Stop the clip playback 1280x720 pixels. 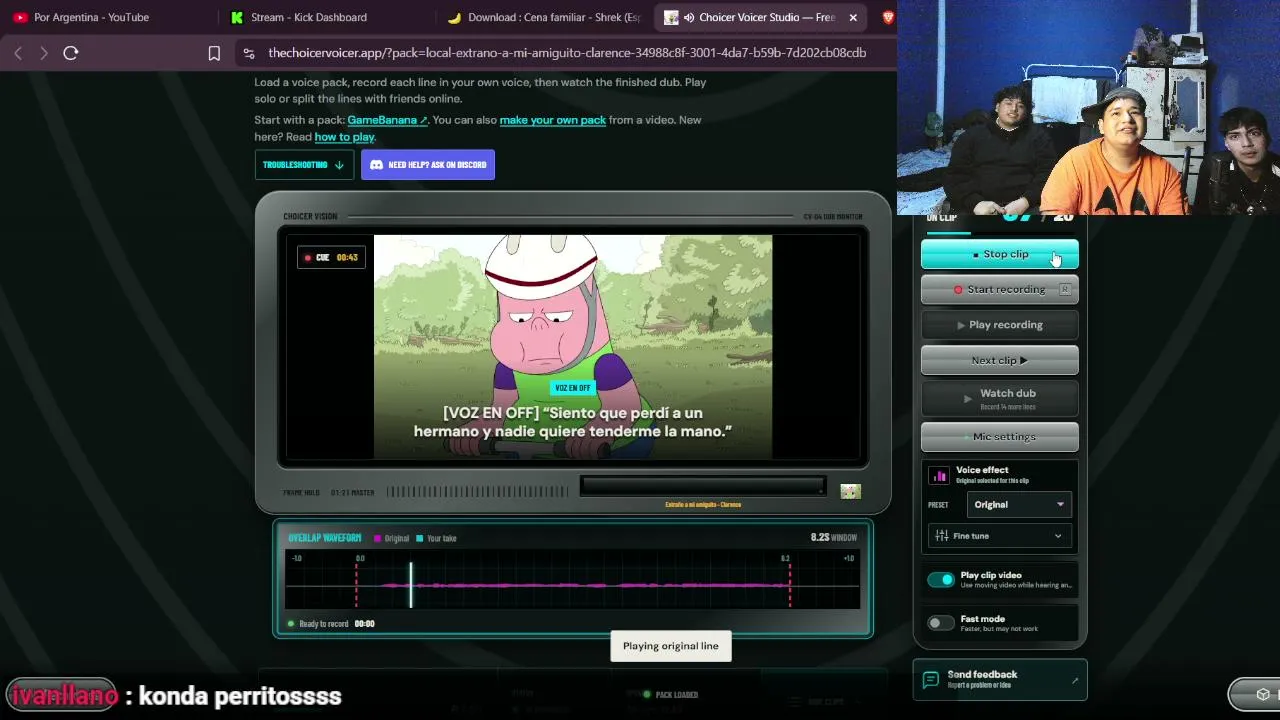(1000, 254)
